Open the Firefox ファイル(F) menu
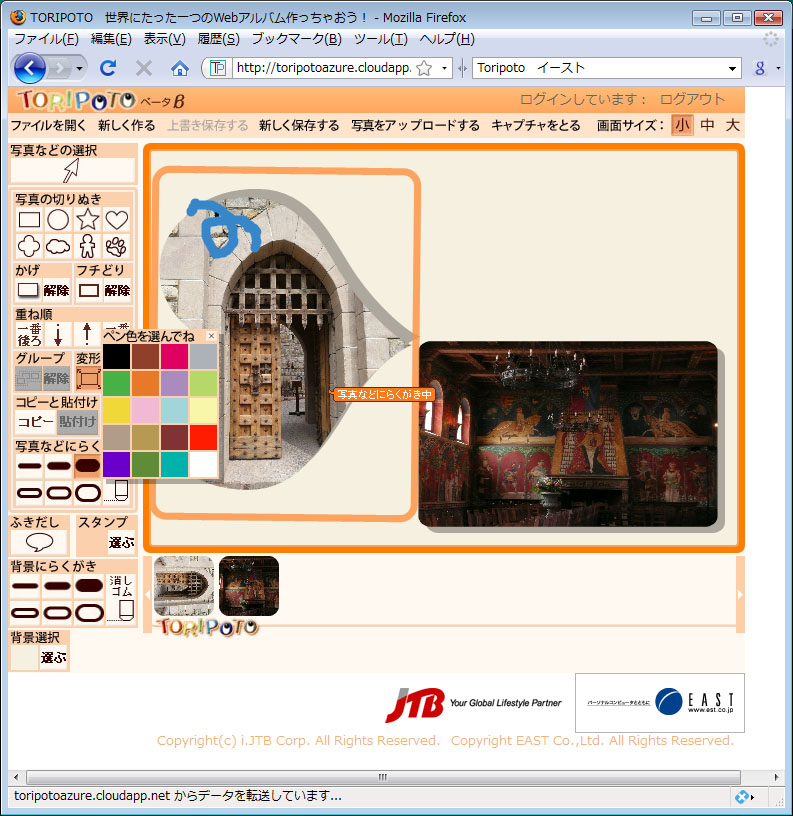The width and height of the screenshot is (793, 816). pos(46,39)
